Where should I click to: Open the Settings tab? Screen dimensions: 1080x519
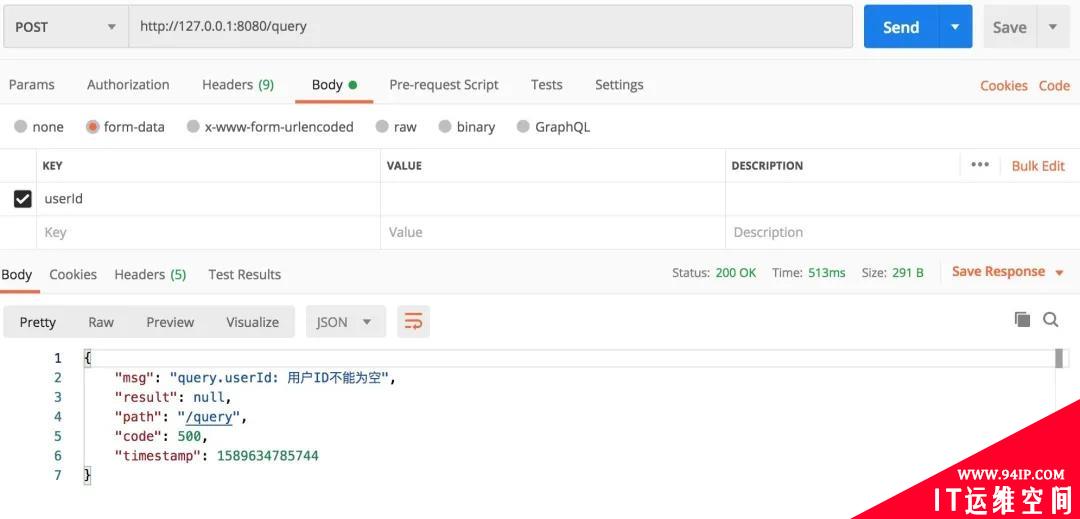click(619, 85)
